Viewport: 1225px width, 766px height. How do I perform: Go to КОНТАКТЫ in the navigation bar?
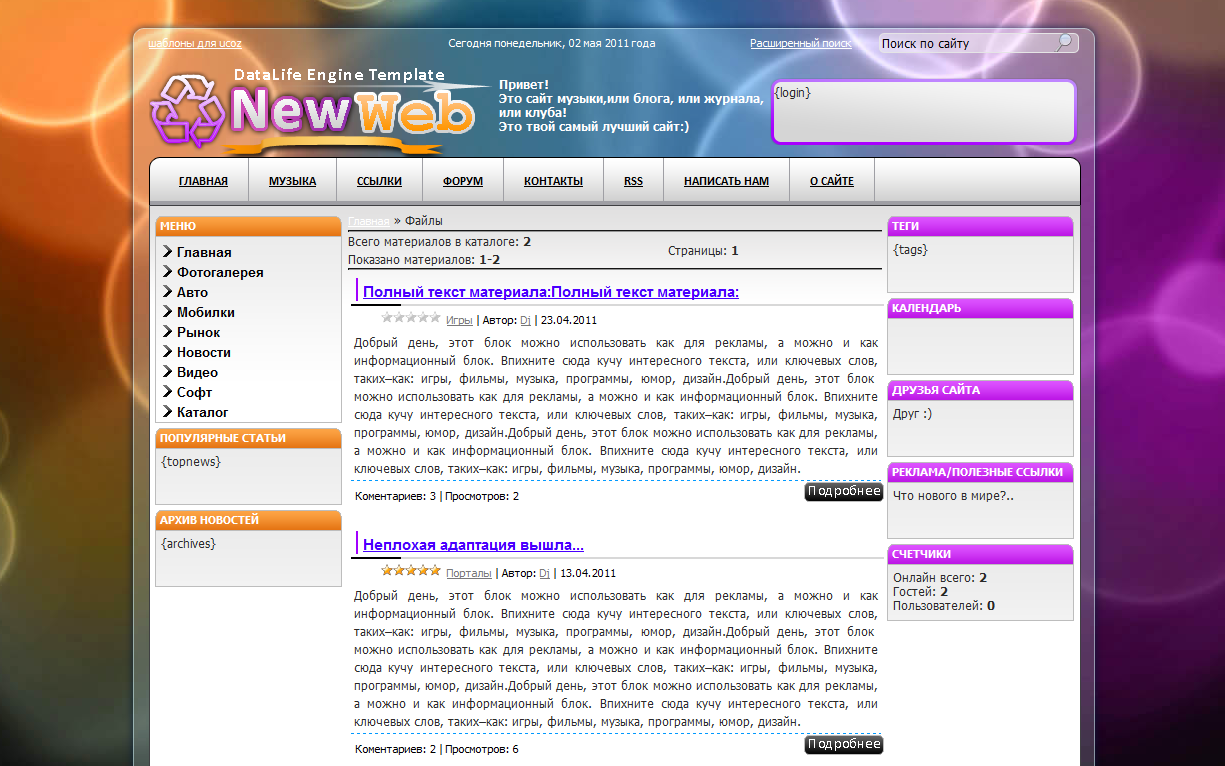[x=553, y=181]
